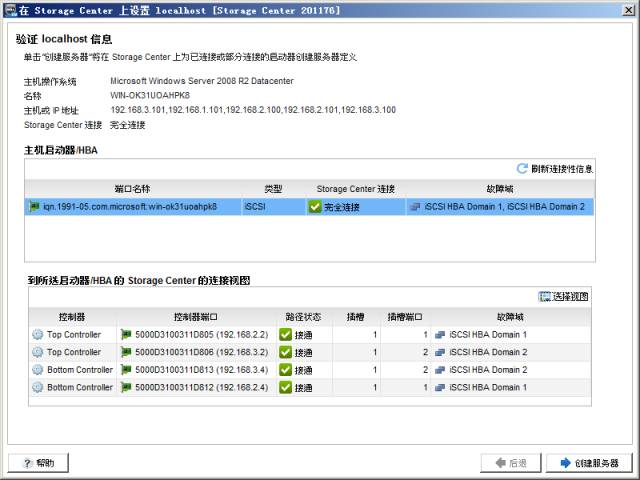
Task: Click the help question mark icon
Action: (x=23, y=463)
